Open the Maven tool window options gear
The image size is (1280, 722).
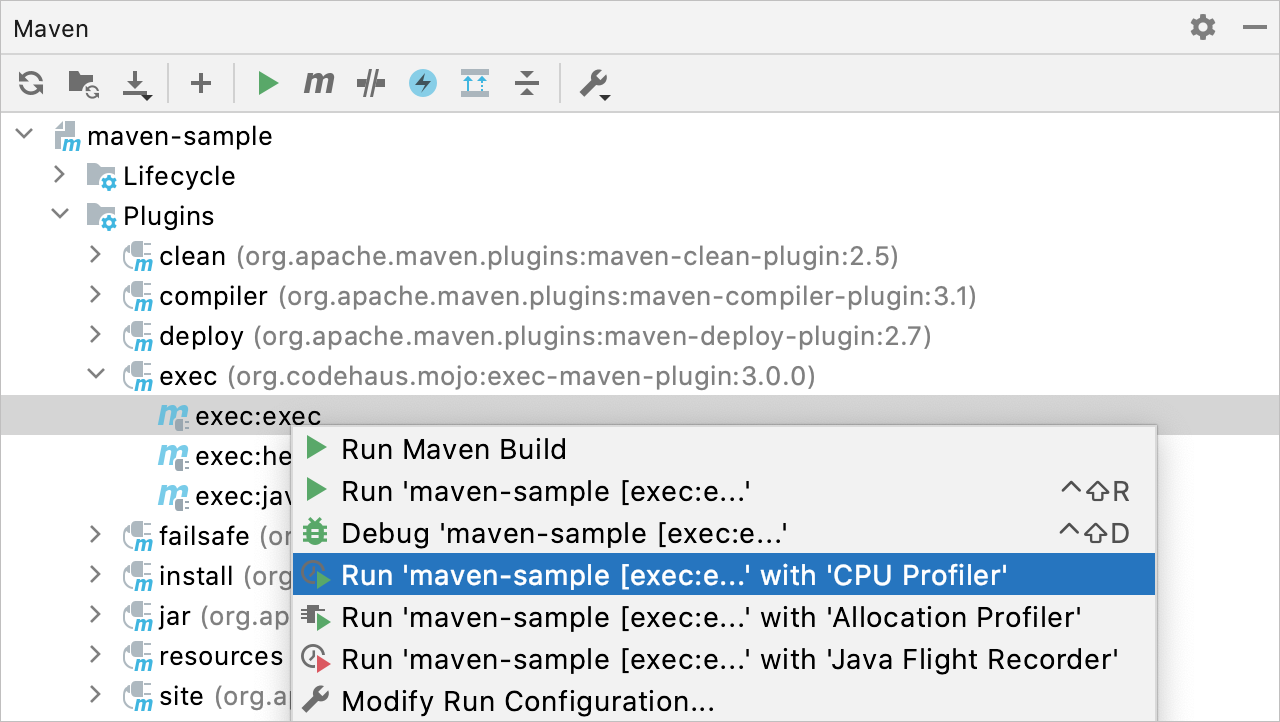(x=1202, y=28)
